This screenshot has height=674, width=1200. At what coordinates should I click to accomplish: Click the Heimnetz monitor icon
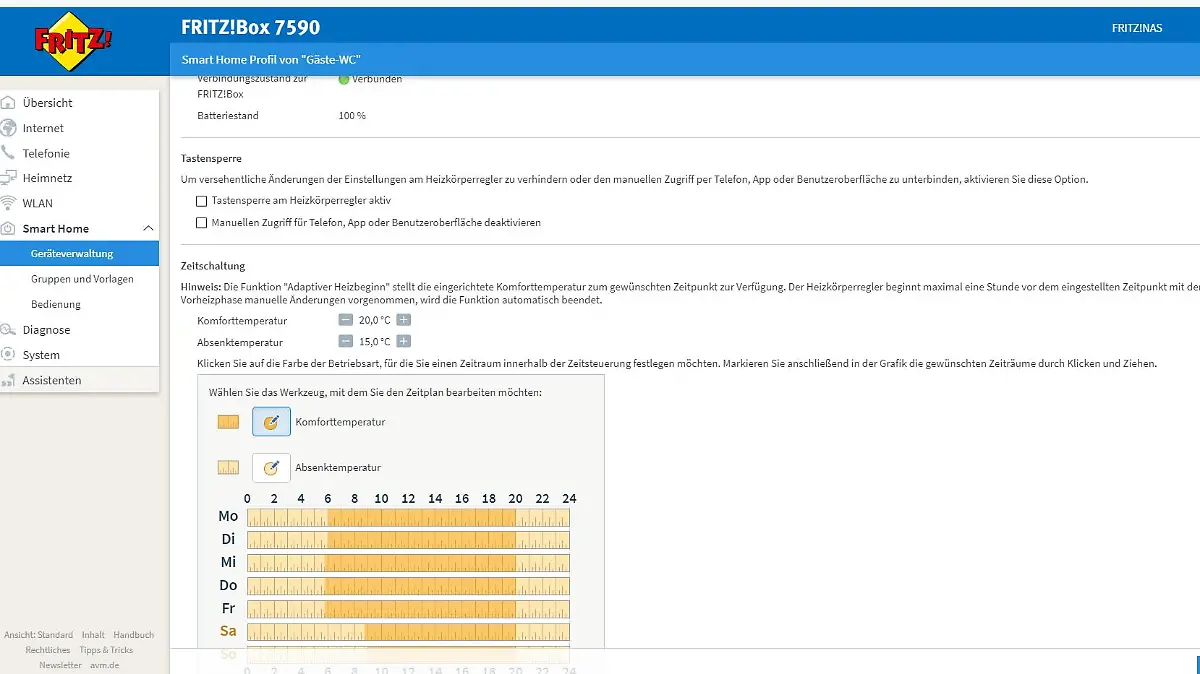pyautogui.click(x=9, y=178)
